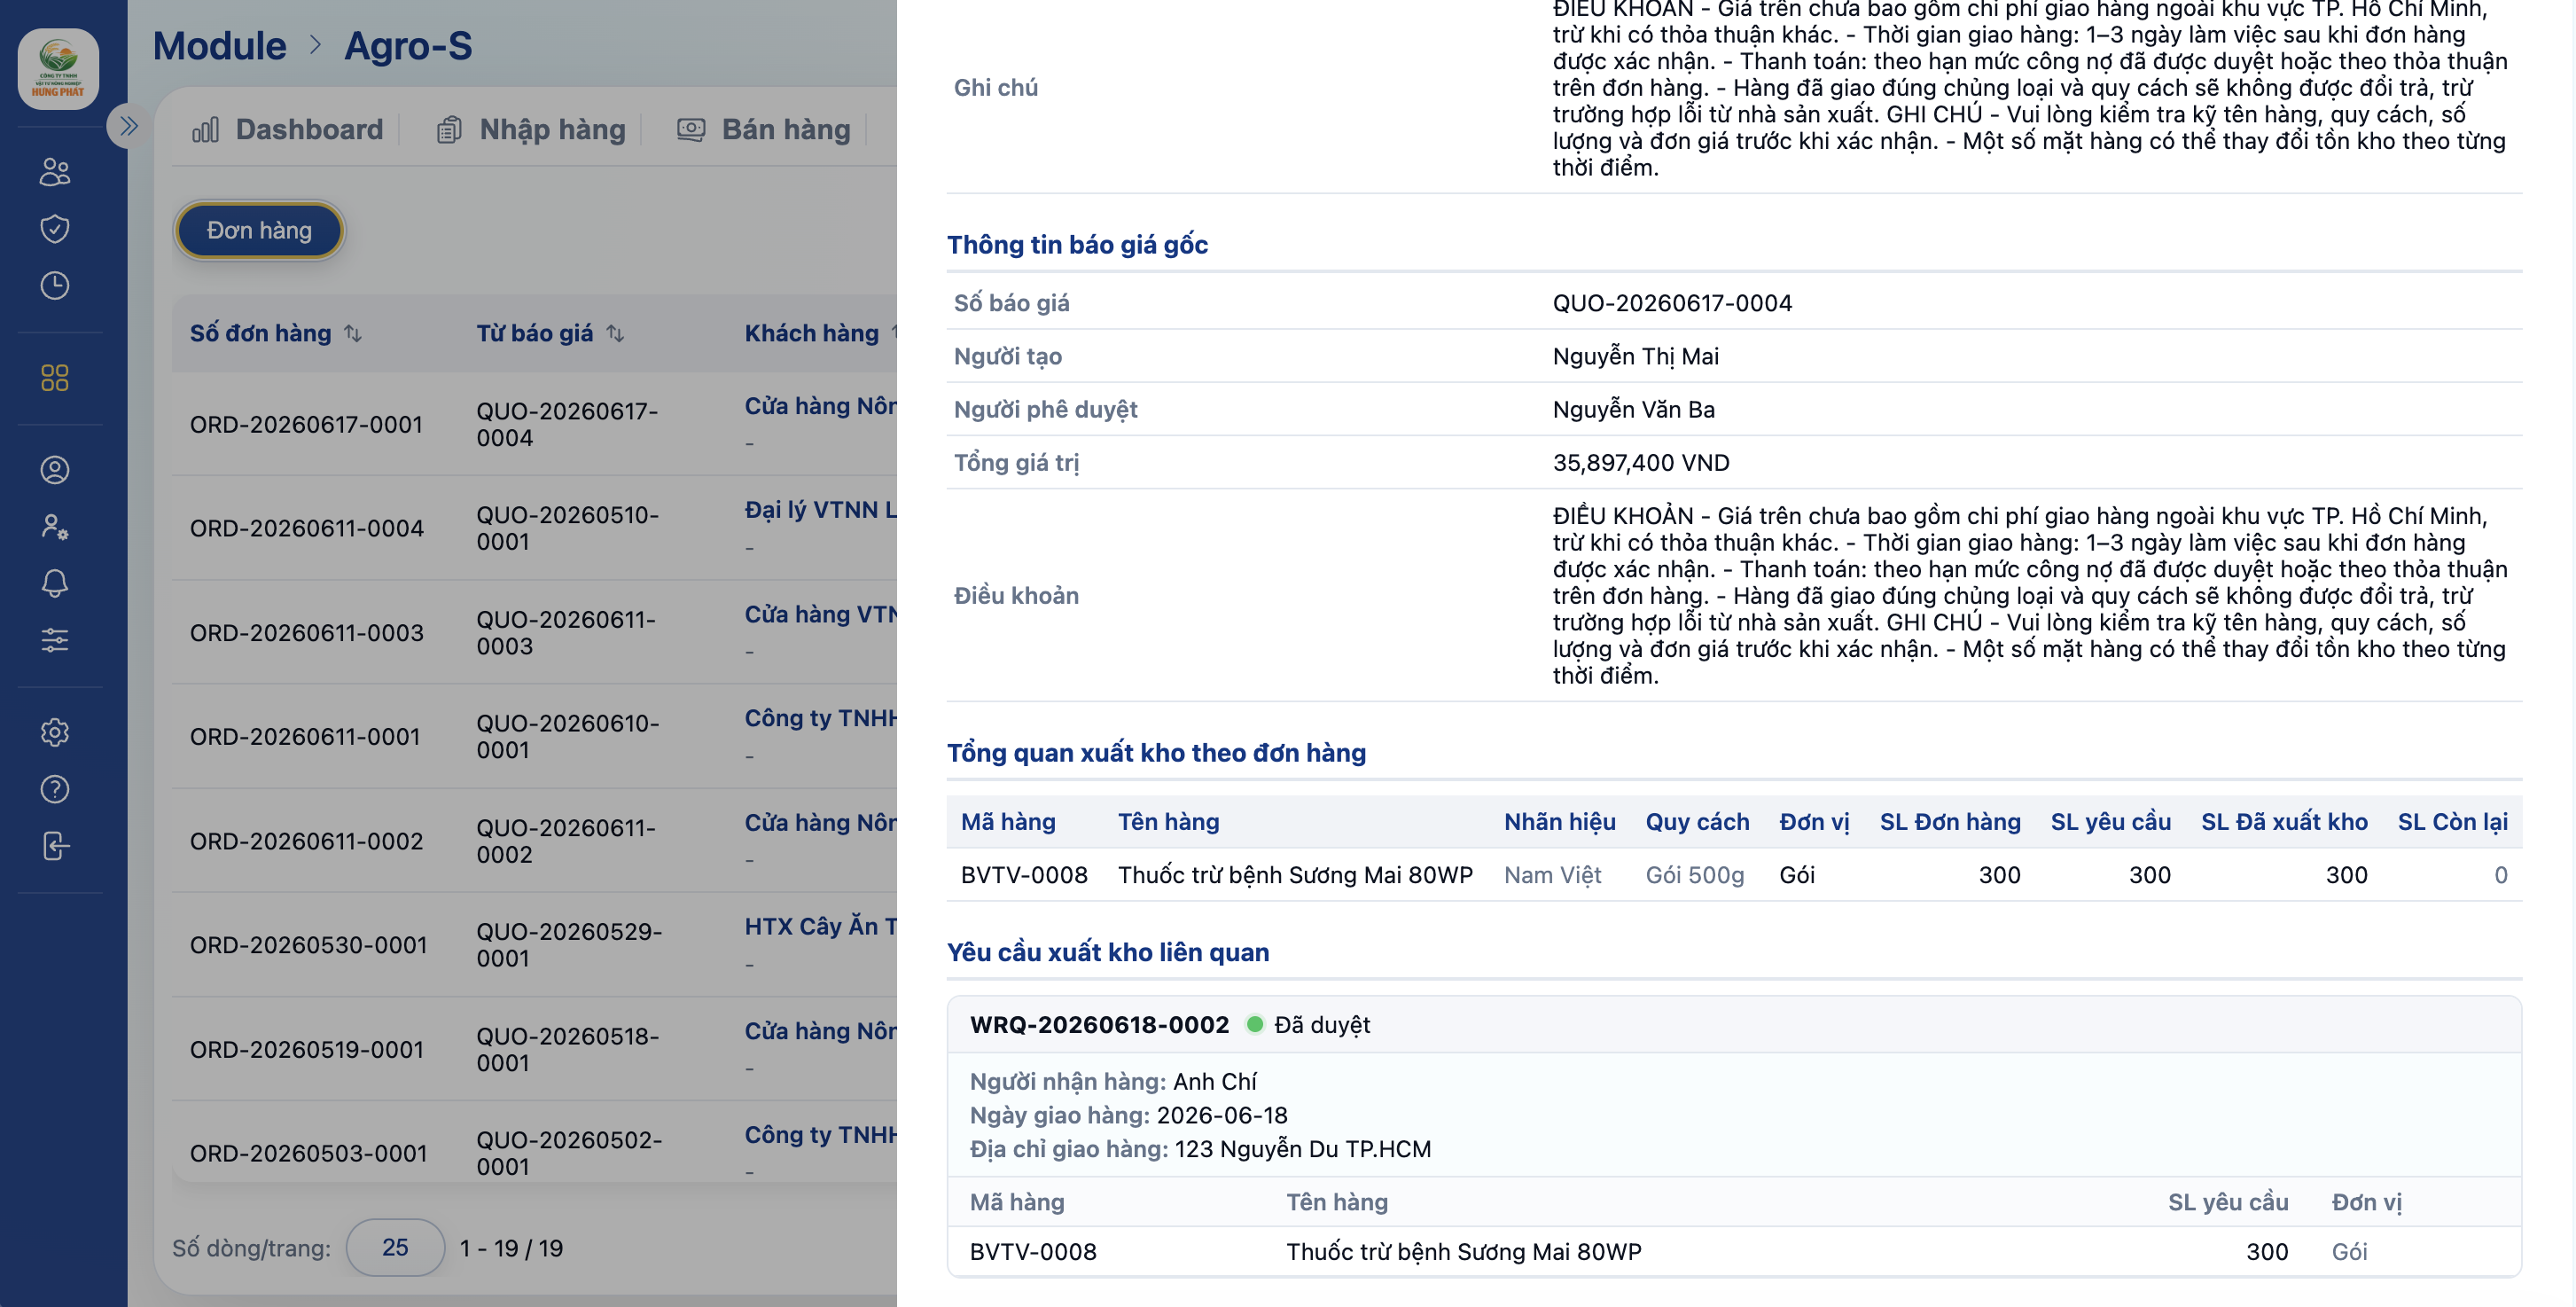Open the help question mark icon

click(x=55, y=789)
